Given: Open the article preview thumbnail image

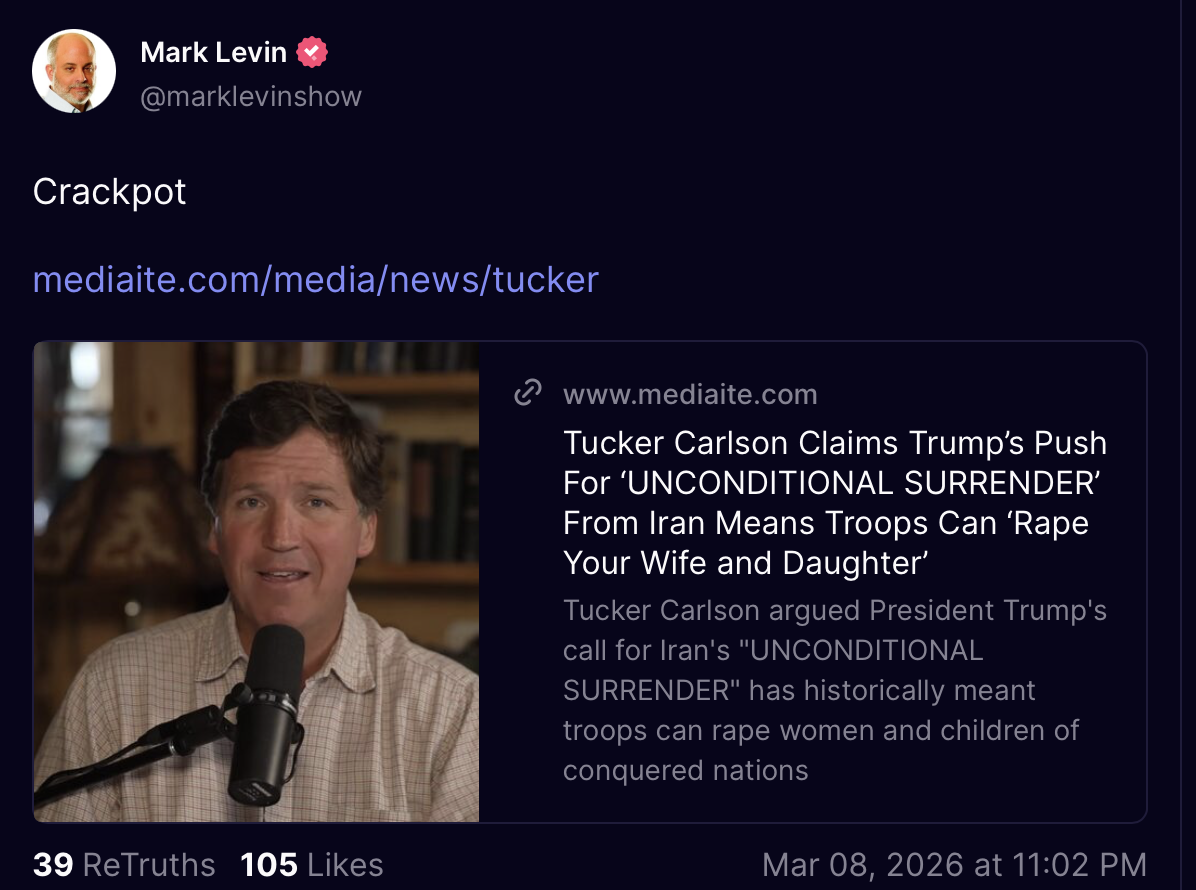Looking at the screenshot, I should (x=257, y=581).
